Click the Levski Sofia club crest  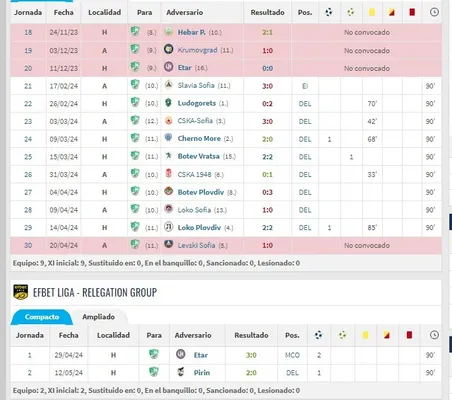tap(169, 244)
